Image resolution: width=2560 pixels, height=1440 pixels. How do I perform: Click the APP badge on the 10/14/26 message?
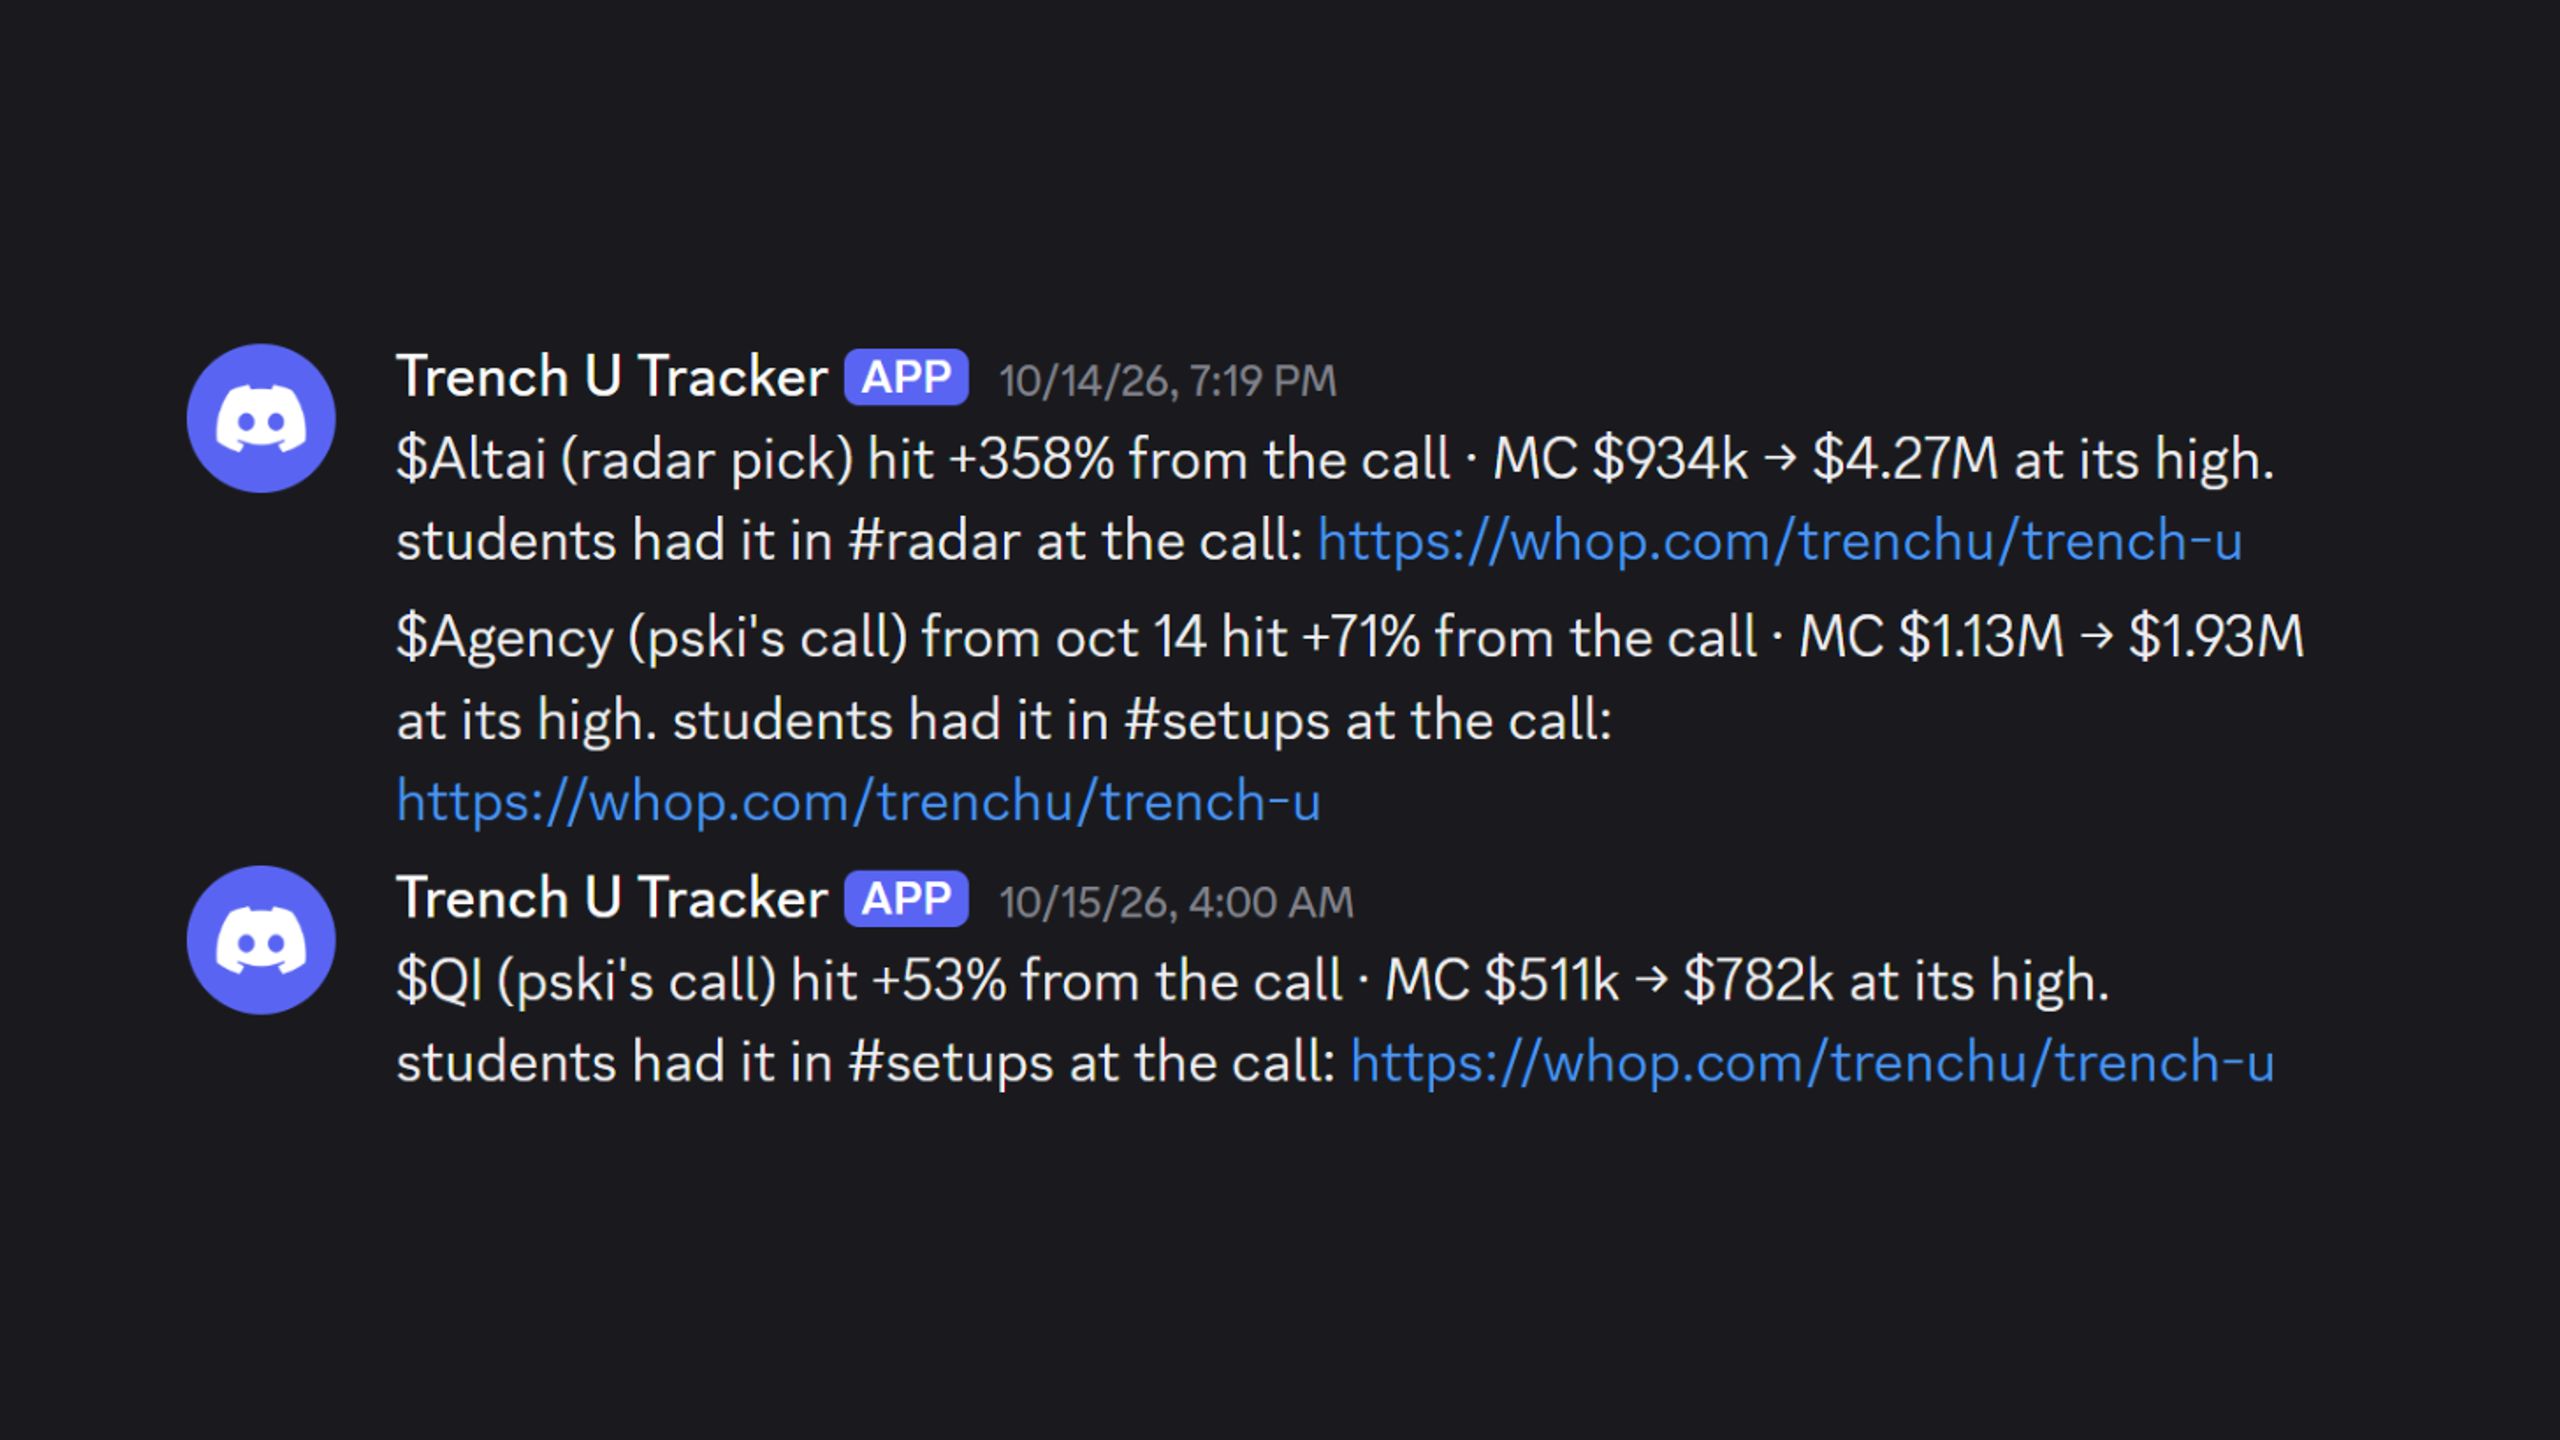906,377
